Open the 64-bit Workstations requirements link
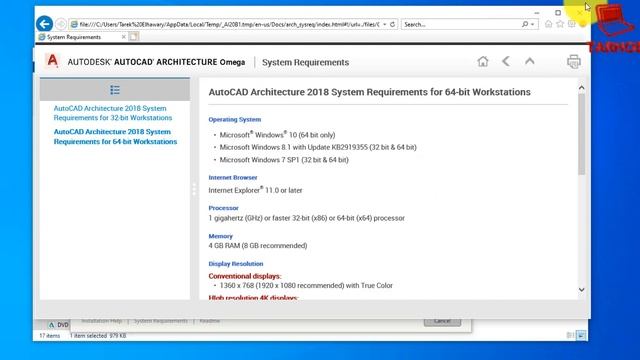Screen dimensions: 640x360 116,137
